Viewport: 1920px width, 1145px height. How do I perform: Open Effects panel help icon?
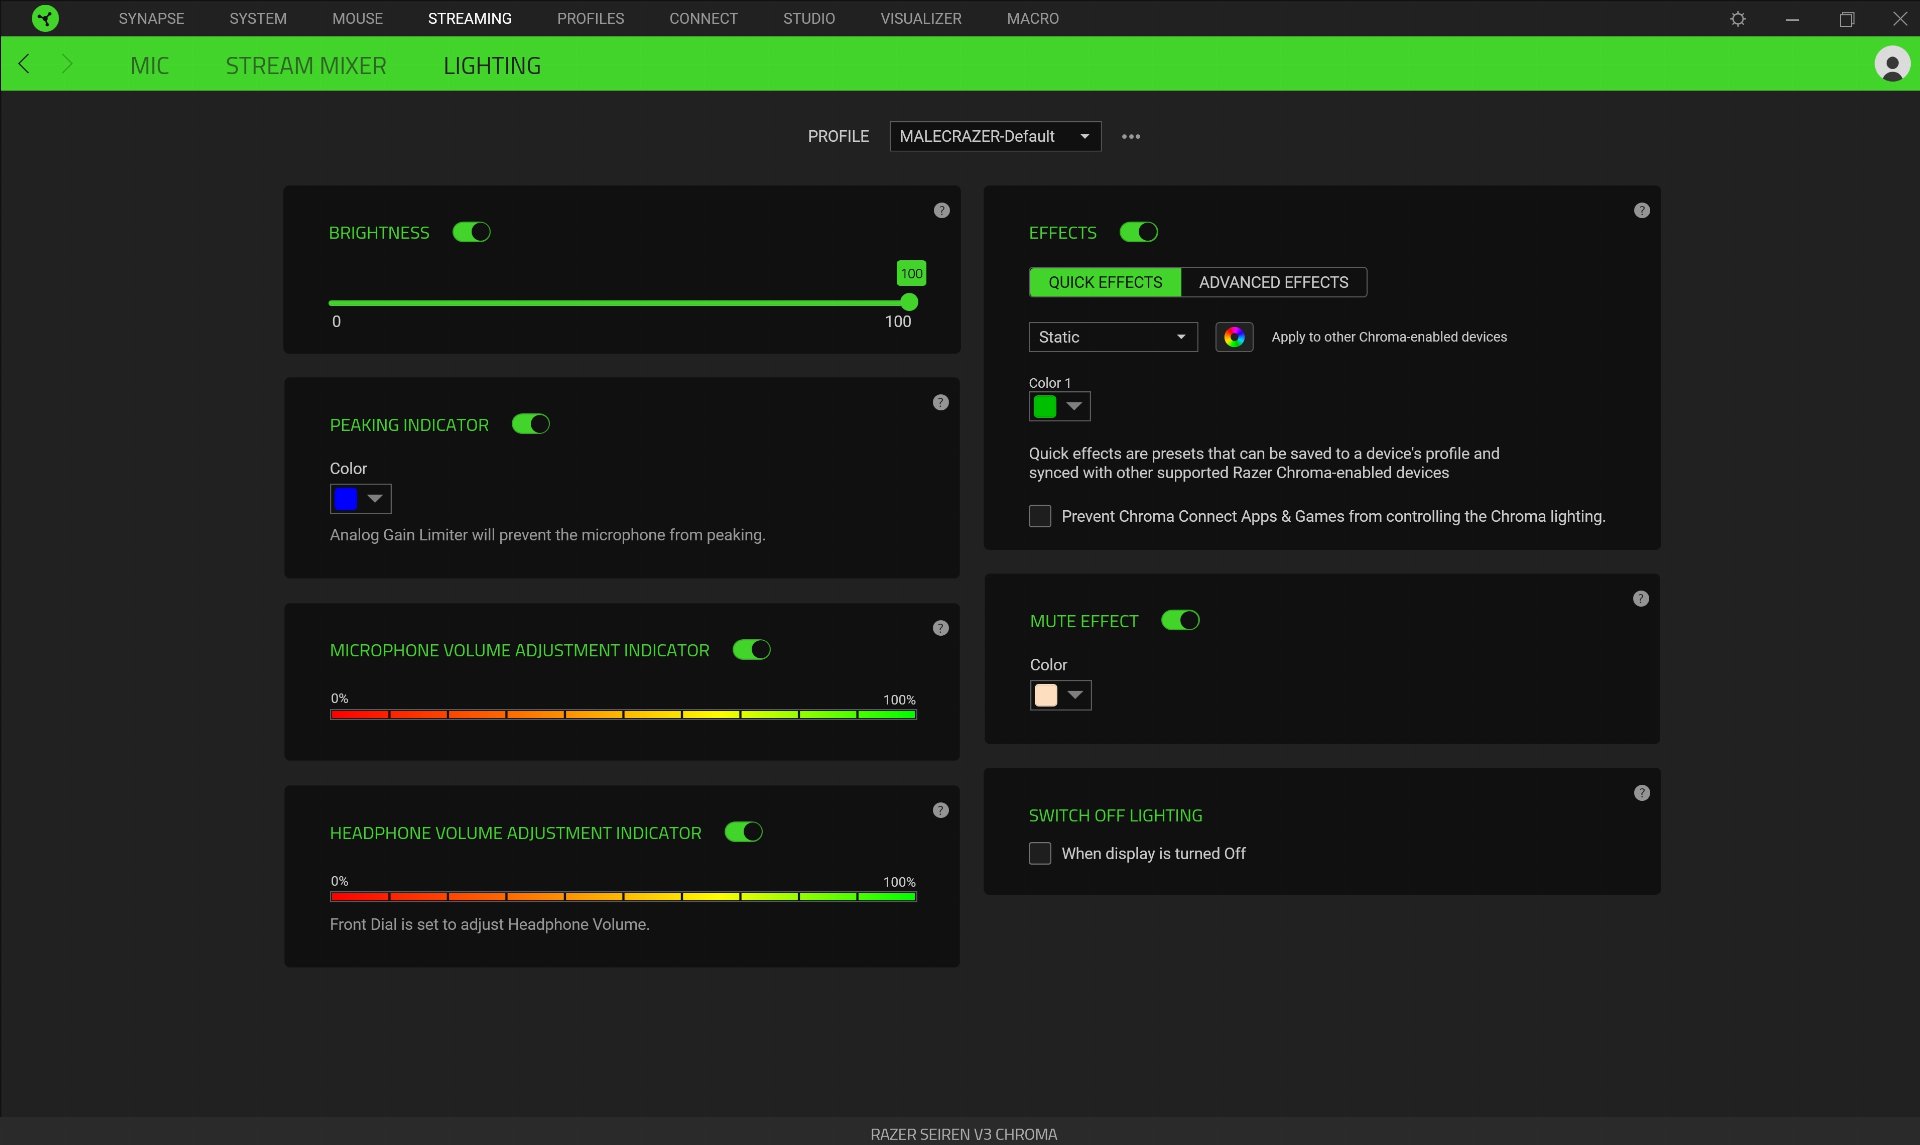point(1642,210)
